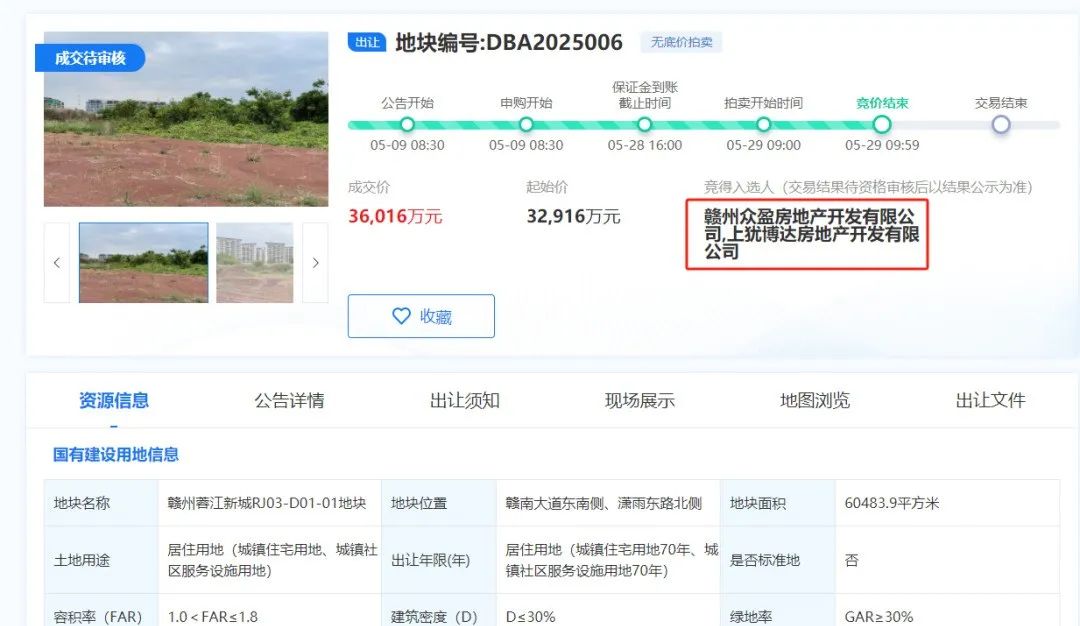The image size is (1080, 626).
Task: Click winning bidder 赣州众盈房地产开发有限公司 text
Action: pyautogui.click(x=811, y=234)
